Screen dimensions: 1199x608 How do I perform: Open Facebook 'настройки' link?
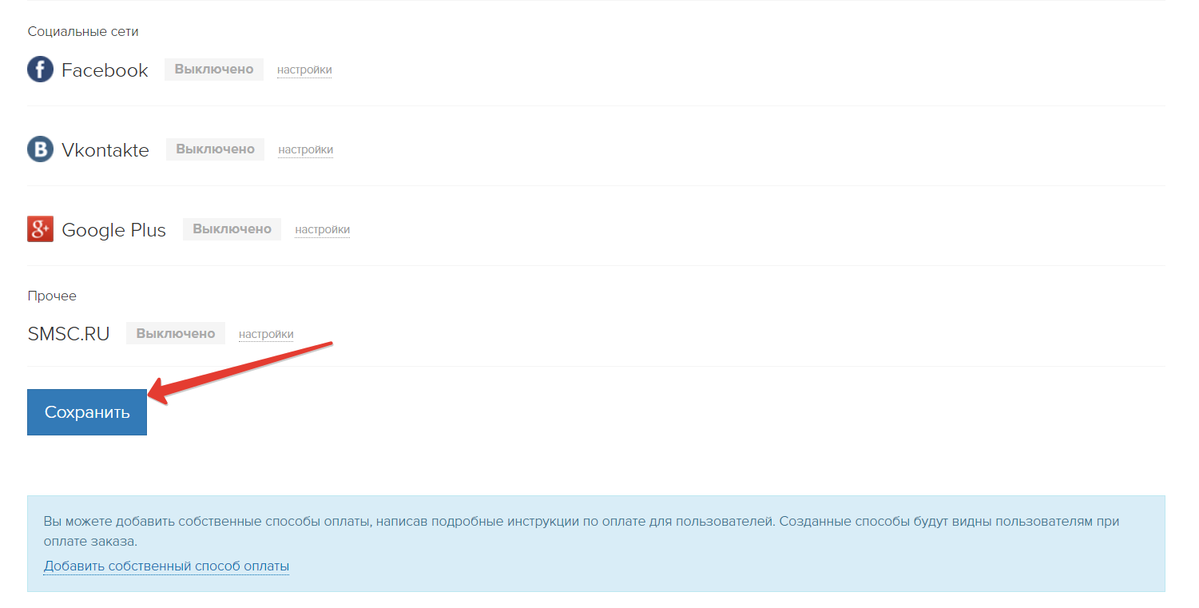click(304, 70)
